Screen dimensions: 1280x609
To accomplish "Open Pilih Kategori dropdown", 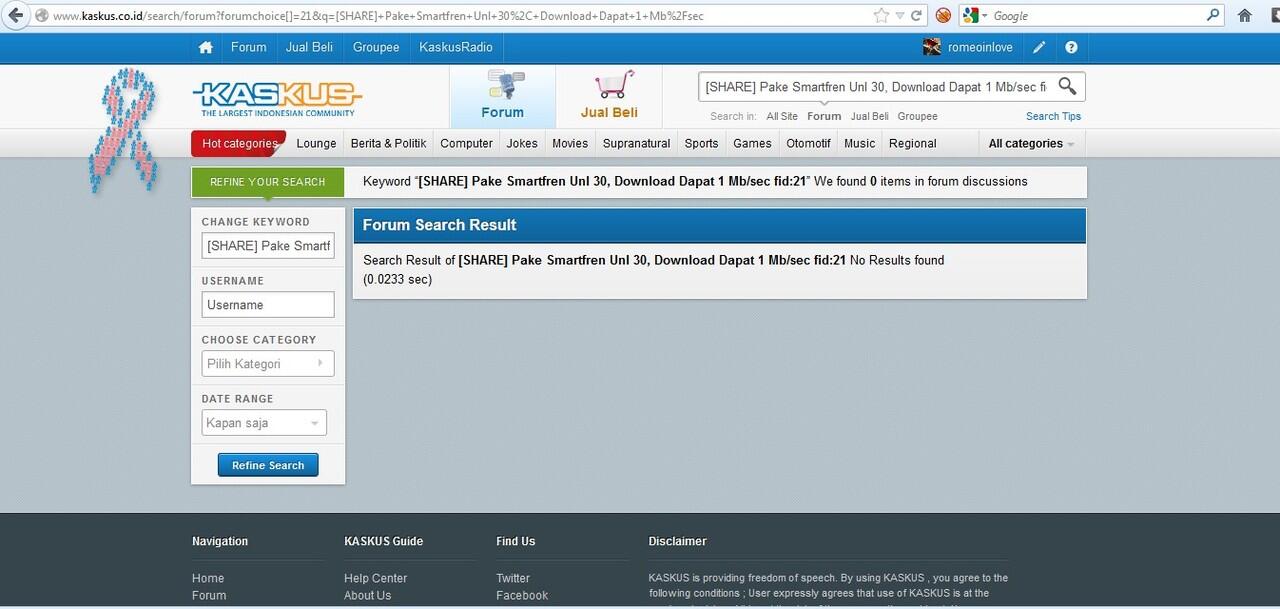I will (268, 364).
